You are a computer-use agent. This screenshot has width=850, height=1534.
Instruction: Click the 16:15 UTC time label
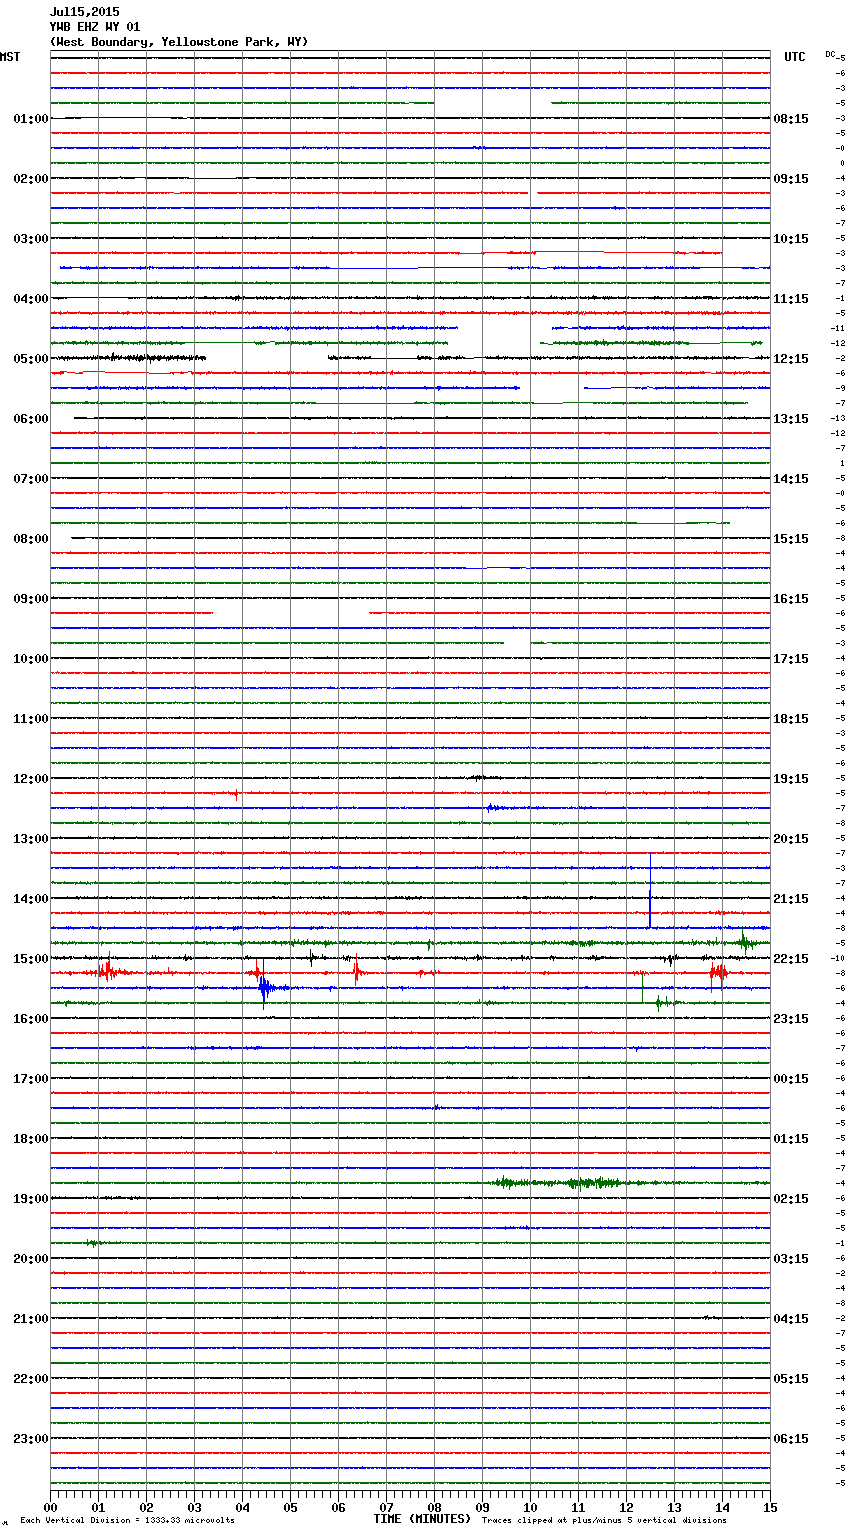point(791,599)
